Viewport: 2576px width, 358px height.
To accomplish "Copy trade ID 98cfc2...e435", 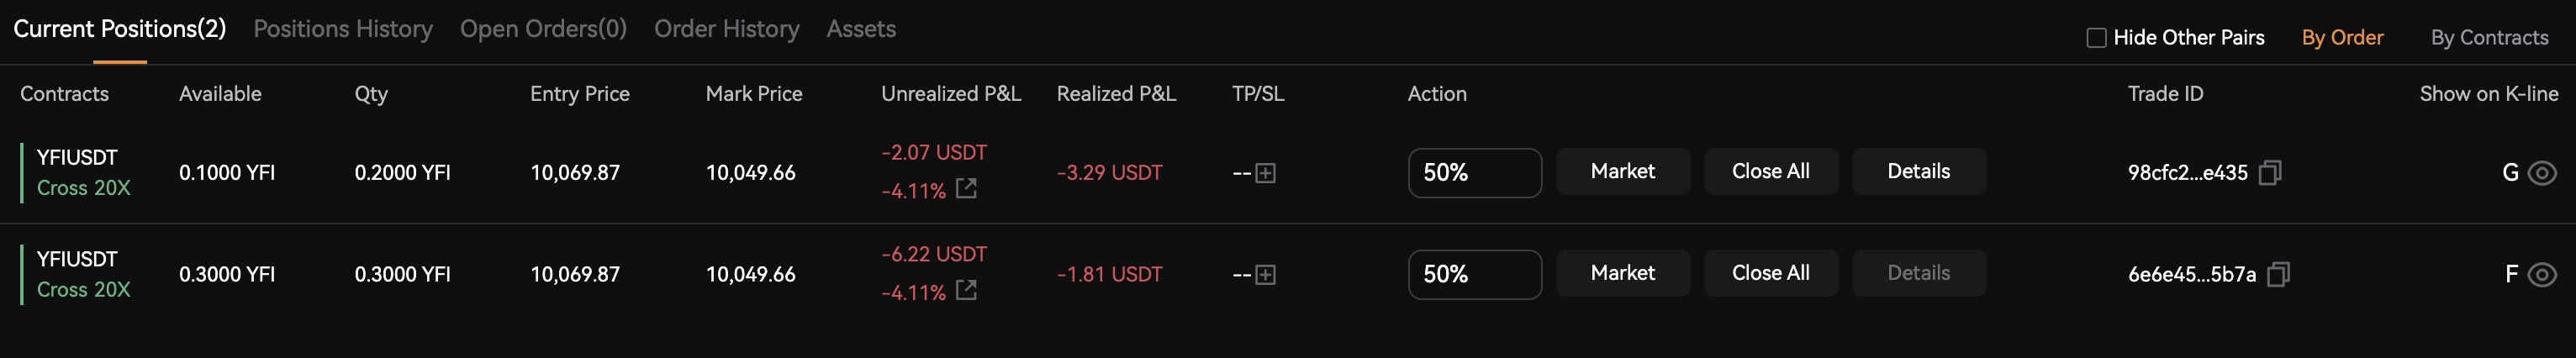I will 2270,173.
